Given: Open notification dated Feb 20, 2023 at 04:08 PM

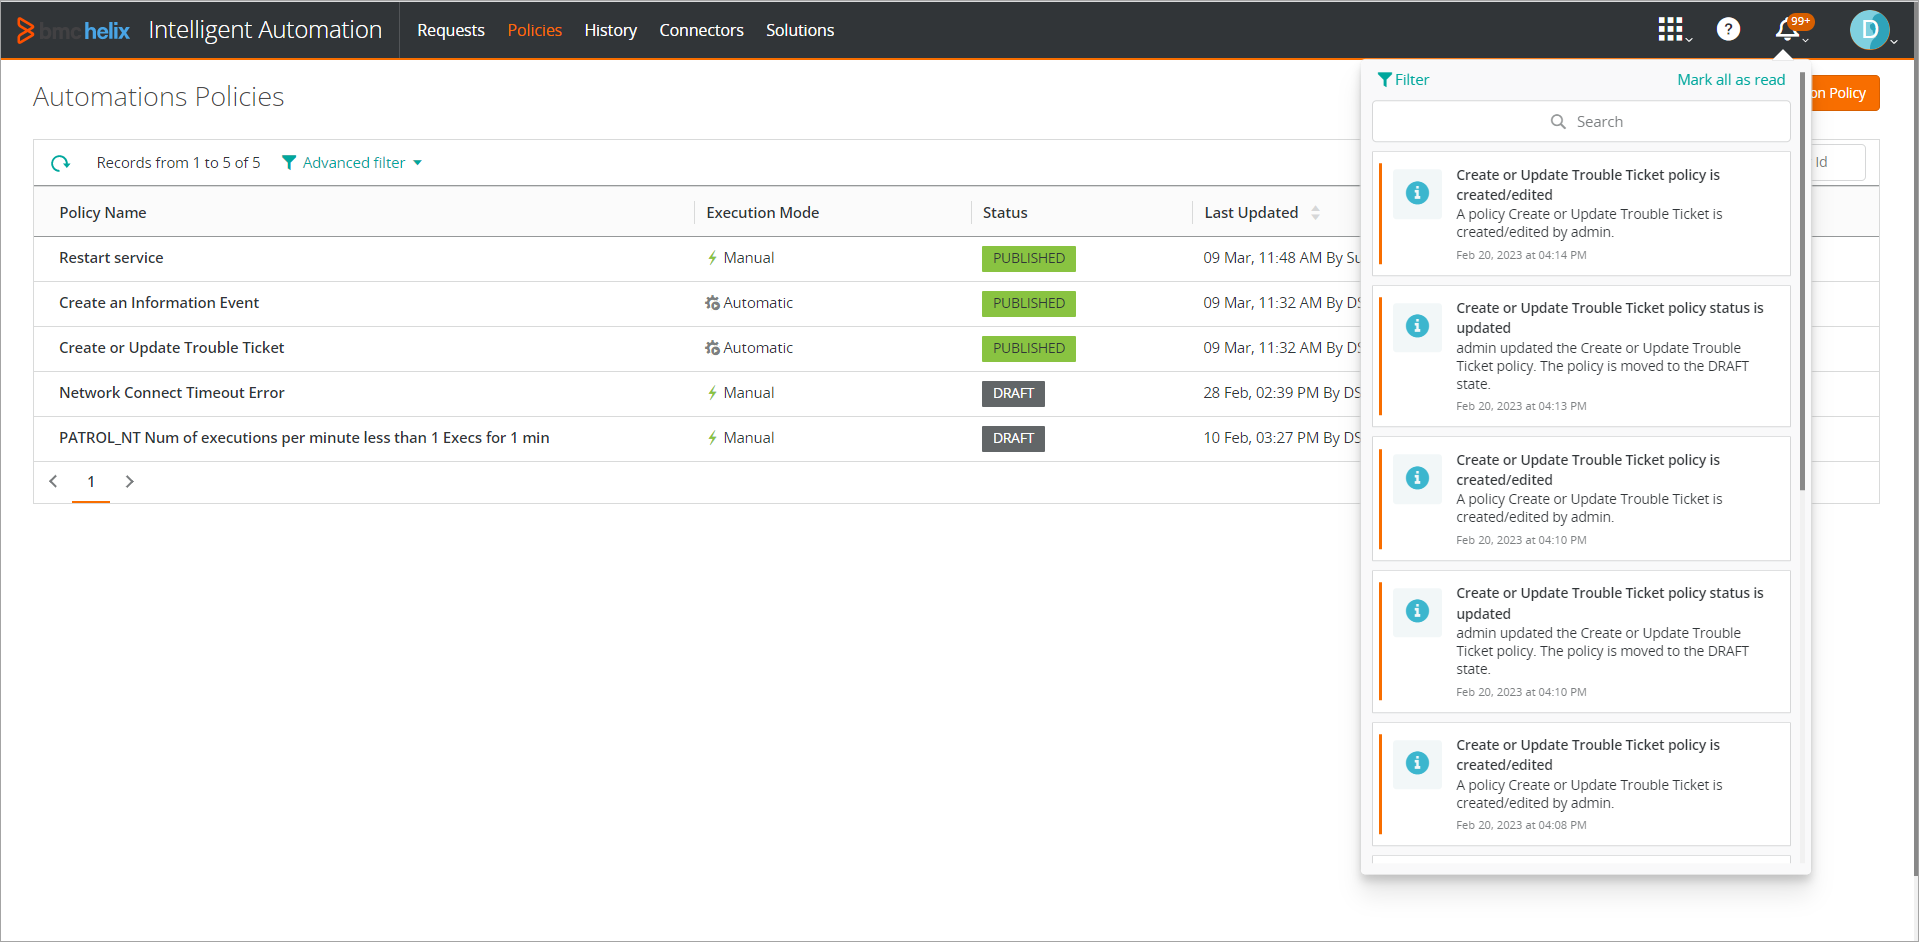Looking at the screenshot, I should [x=1581, y=784].
